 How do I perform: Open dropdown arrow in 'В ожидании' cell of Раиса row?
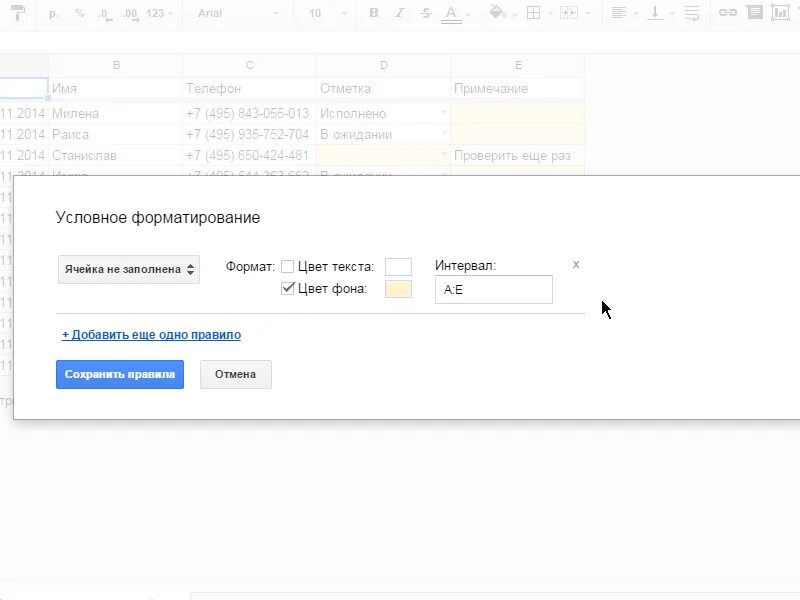444,133
